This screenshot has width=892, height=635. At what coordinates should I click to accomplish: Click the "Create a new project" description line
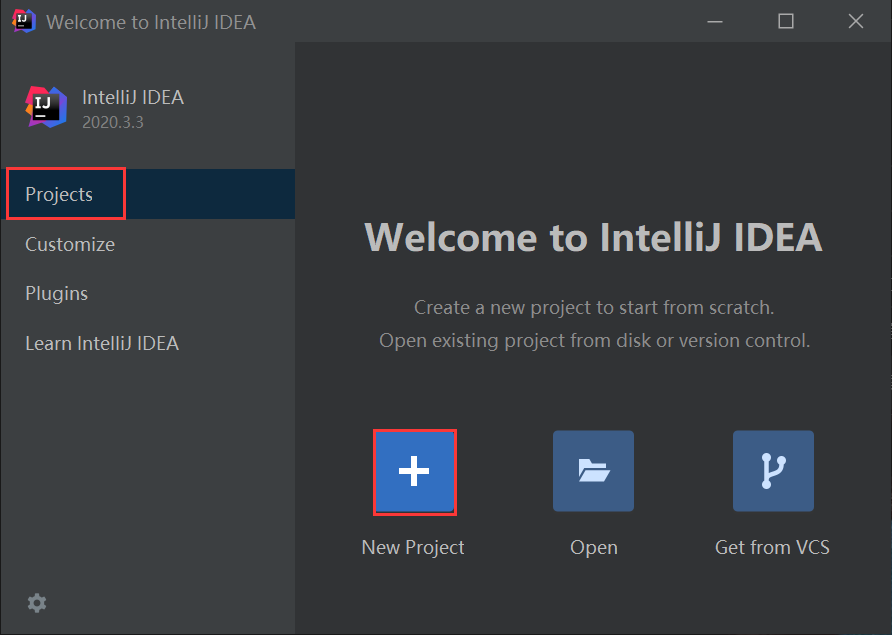point(594,307)
